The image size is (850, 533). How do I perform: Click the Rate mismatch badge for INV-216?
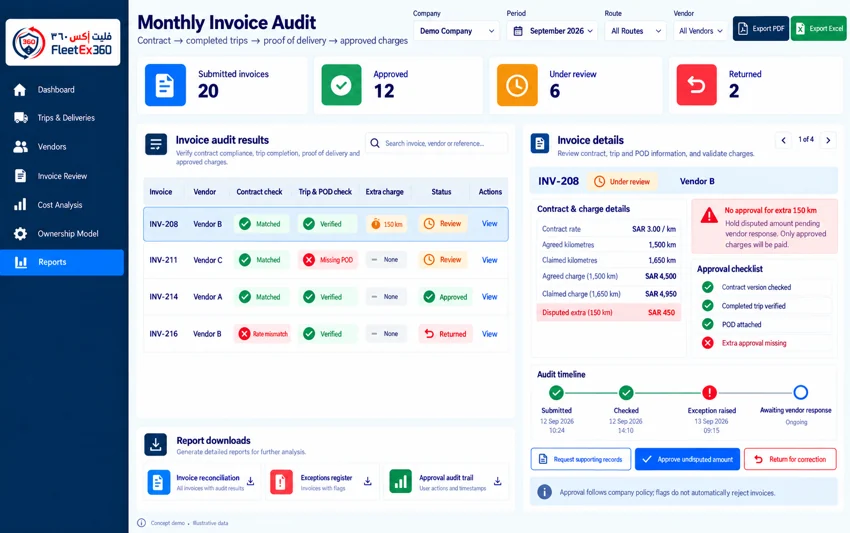pyautogui.click(x=263, y=334)
